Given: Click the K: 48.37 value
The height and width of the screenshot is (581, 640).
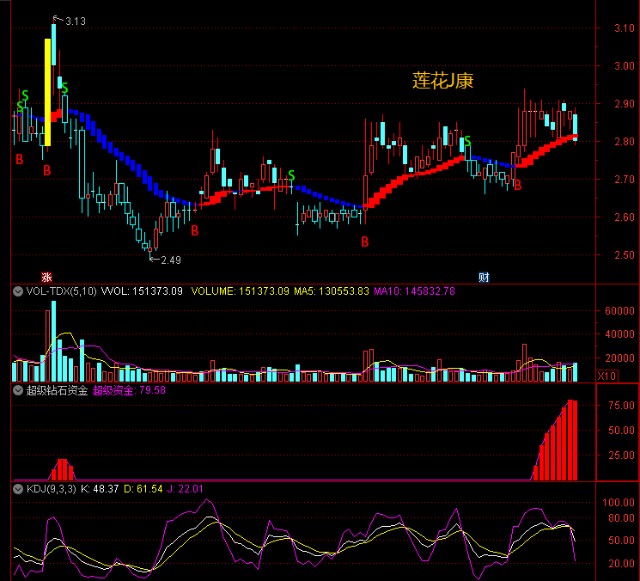Looking at the screenshot, I should point(100,489).
